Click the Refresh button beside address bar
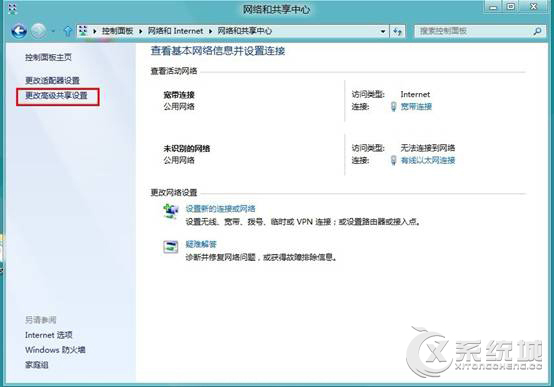This screenshot has width=554, height=387. (397, 32)
